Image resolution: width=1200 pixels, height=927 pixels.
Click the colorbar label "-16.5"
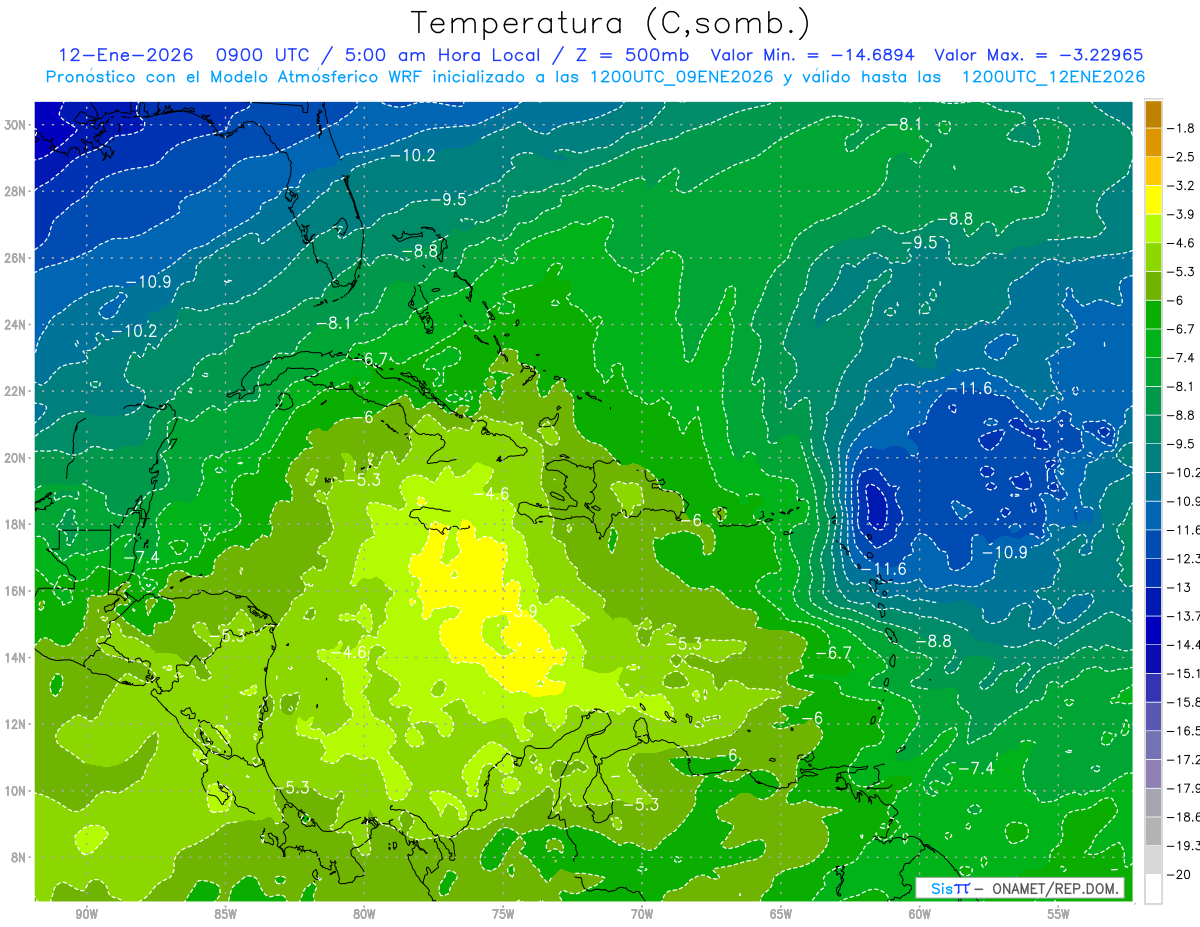pyautogui.click(x=1186, y=731)
